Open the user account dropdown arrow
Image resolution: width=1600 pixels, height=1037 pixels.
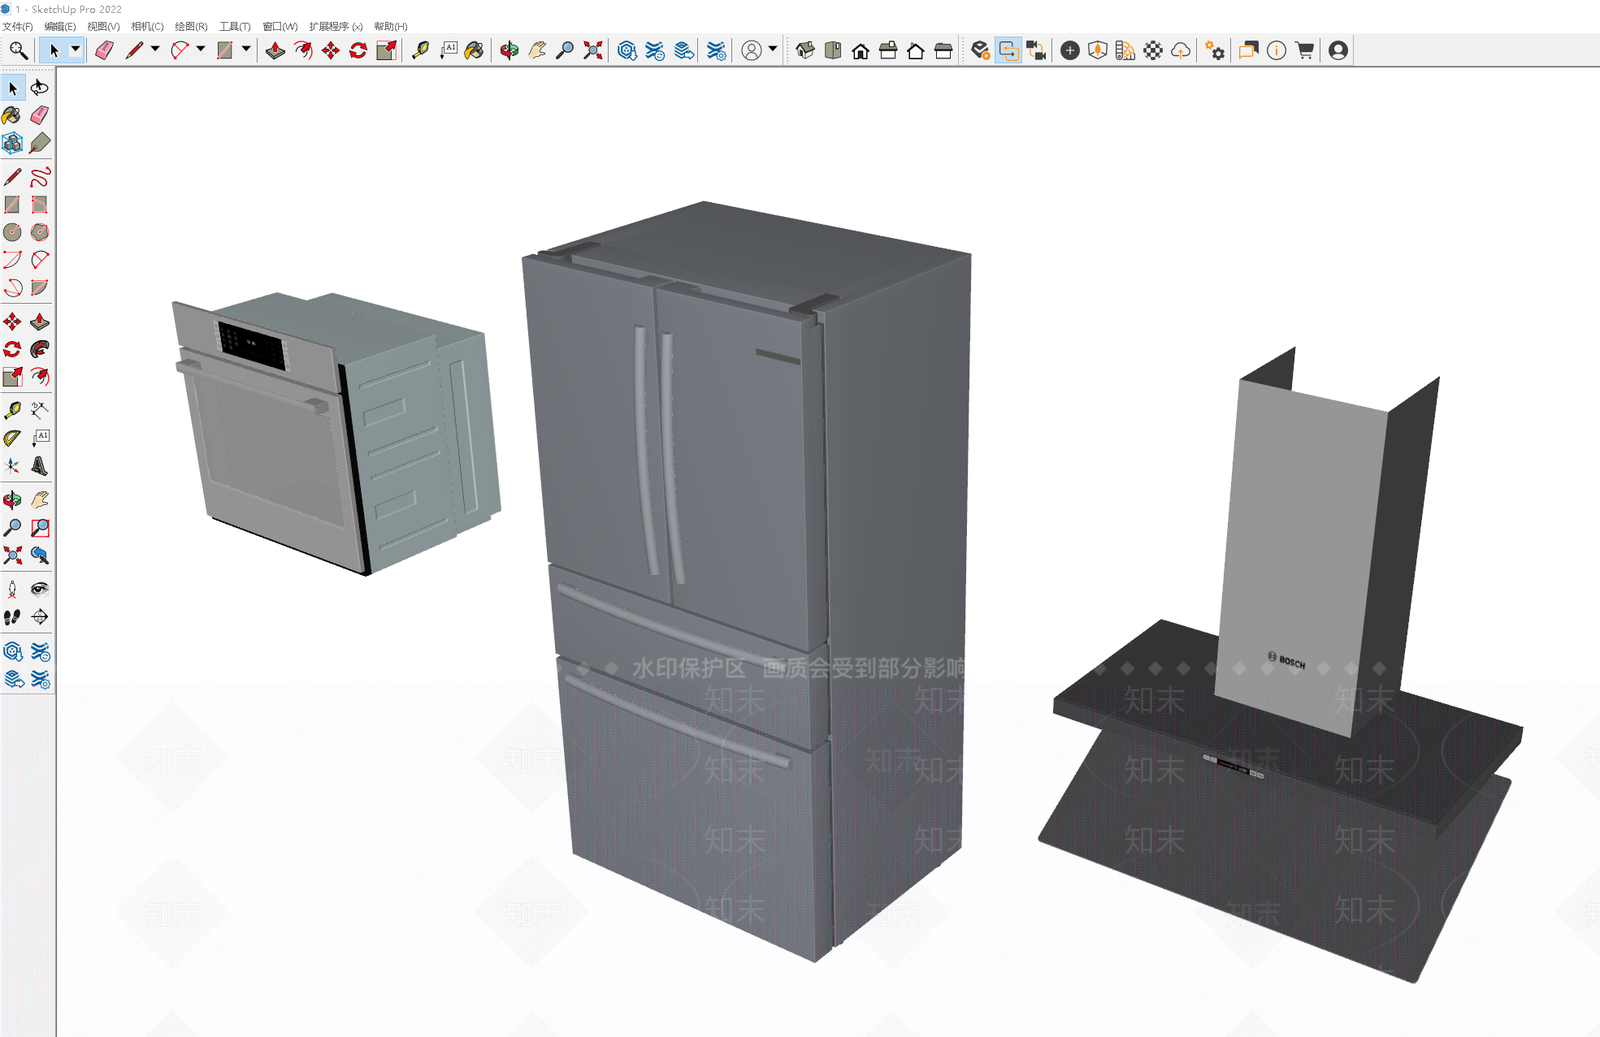pos(773,50)
